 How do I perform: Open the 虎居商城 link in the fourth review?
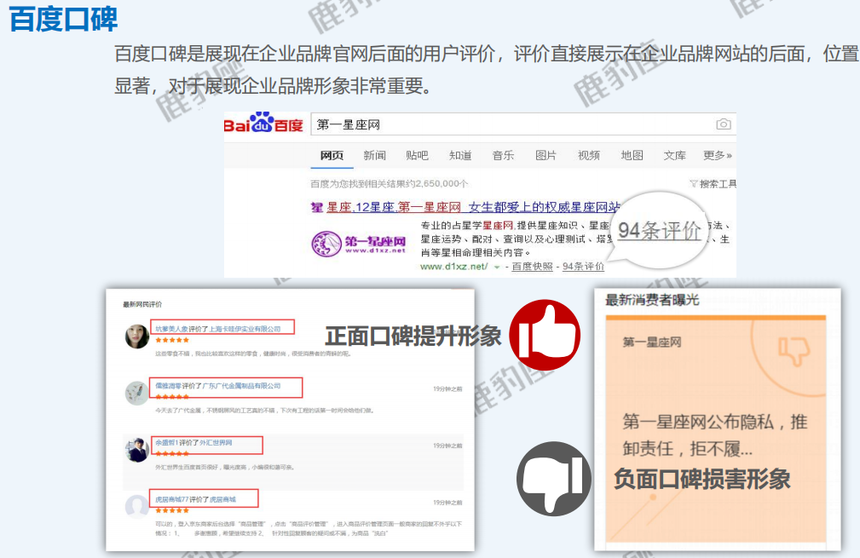(x=222, y=499)
